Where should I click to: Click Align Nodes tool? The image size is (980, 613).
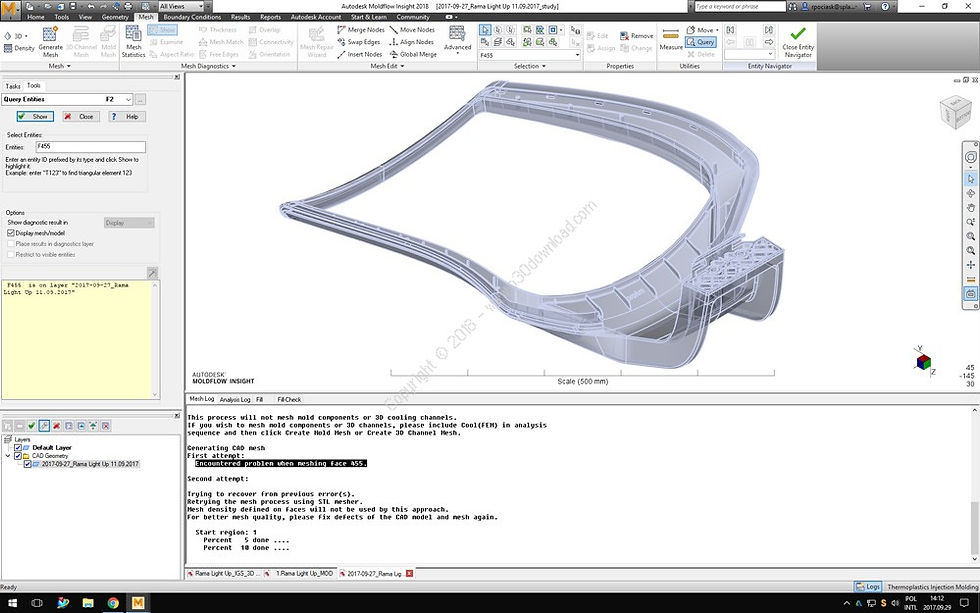point(411,42)
